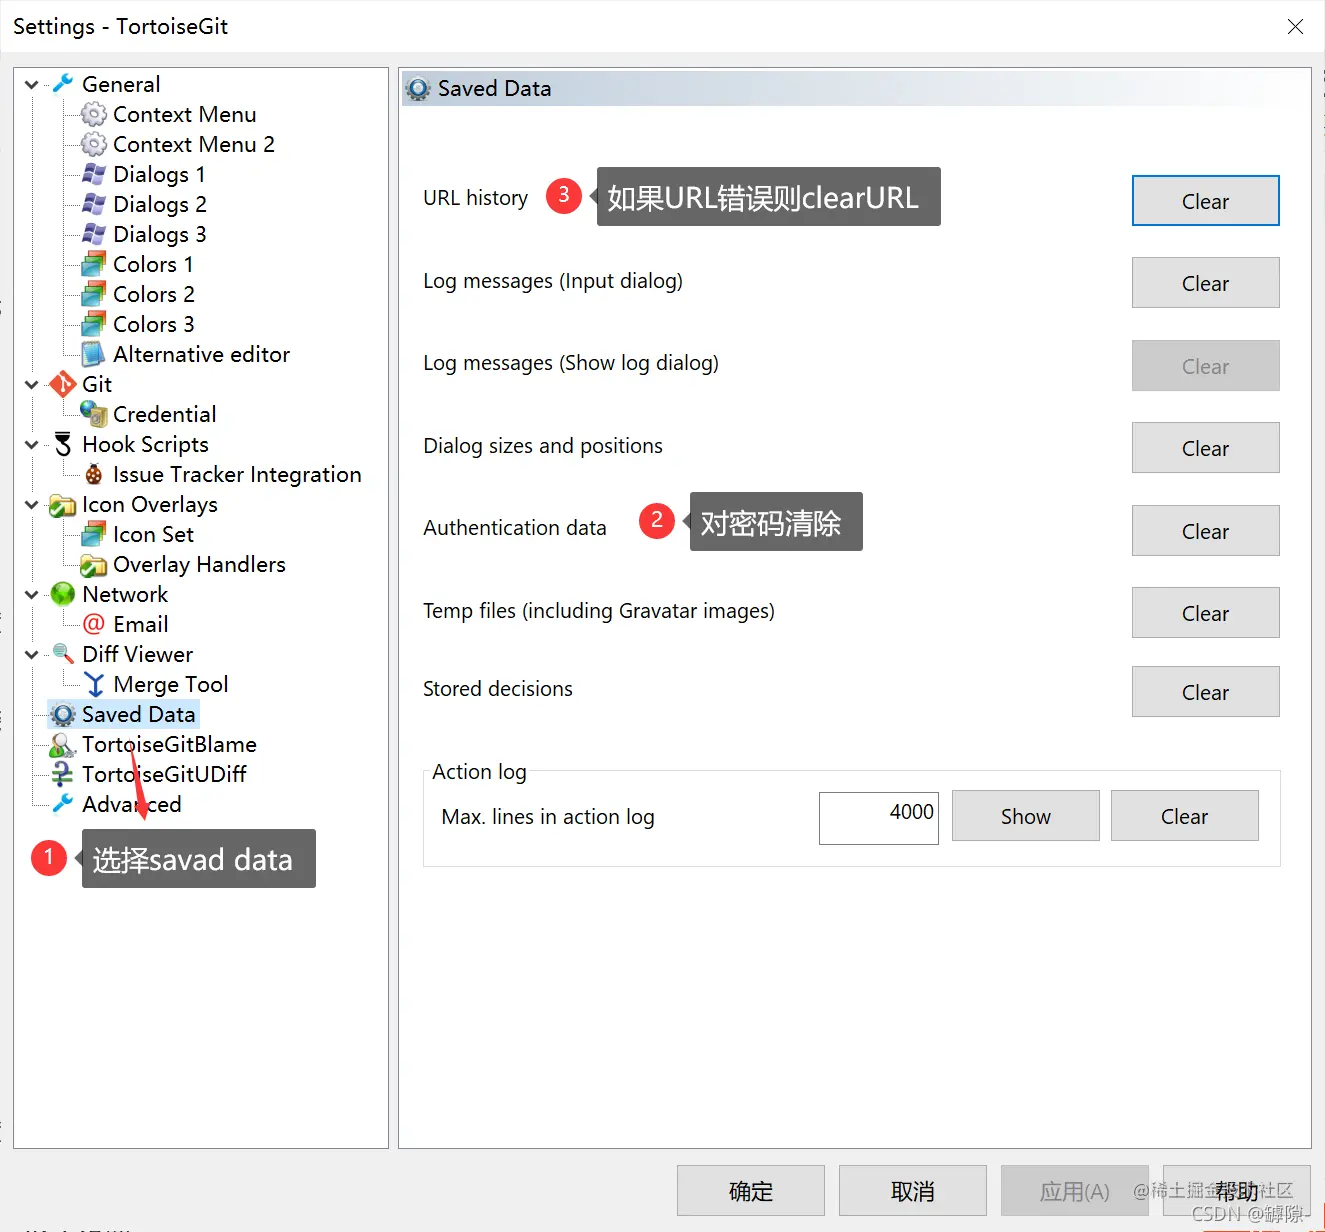Click the 帮助 help button
This screenshot has height=1232, width=1325.
[x=1236, y=1190]
